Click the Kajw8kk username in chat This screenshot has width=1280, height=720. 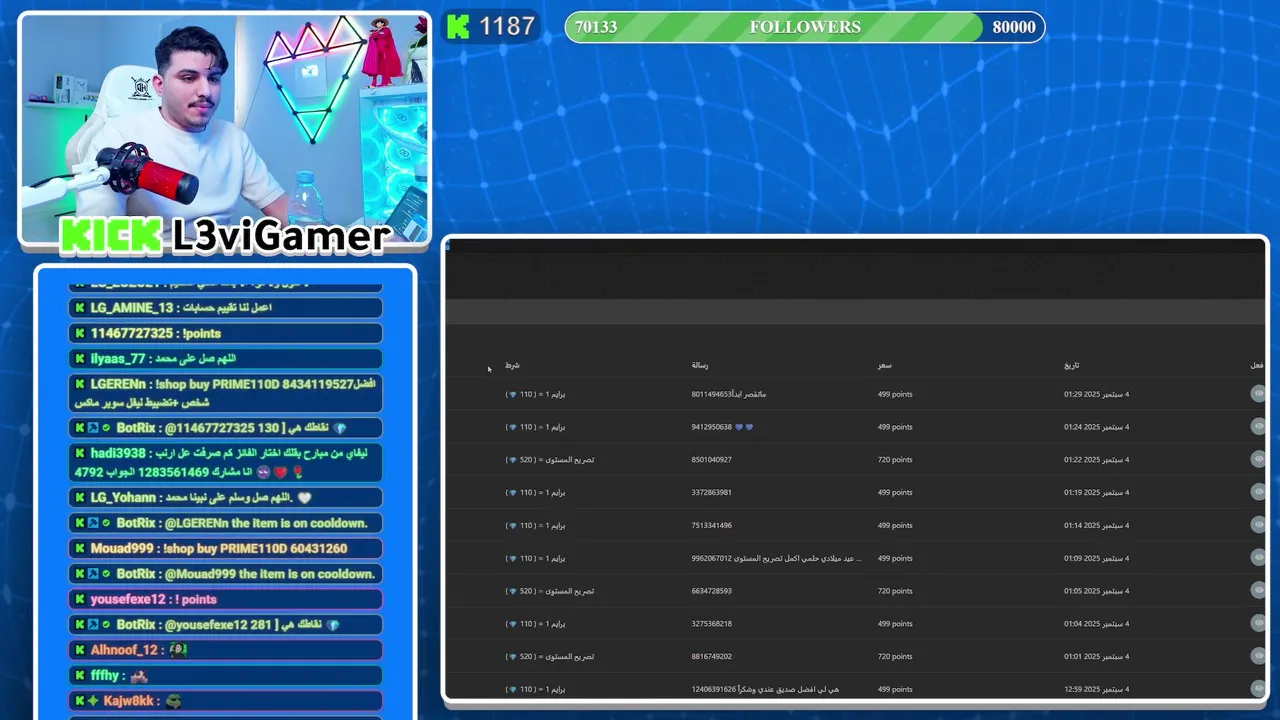click(x=128, y=701)
